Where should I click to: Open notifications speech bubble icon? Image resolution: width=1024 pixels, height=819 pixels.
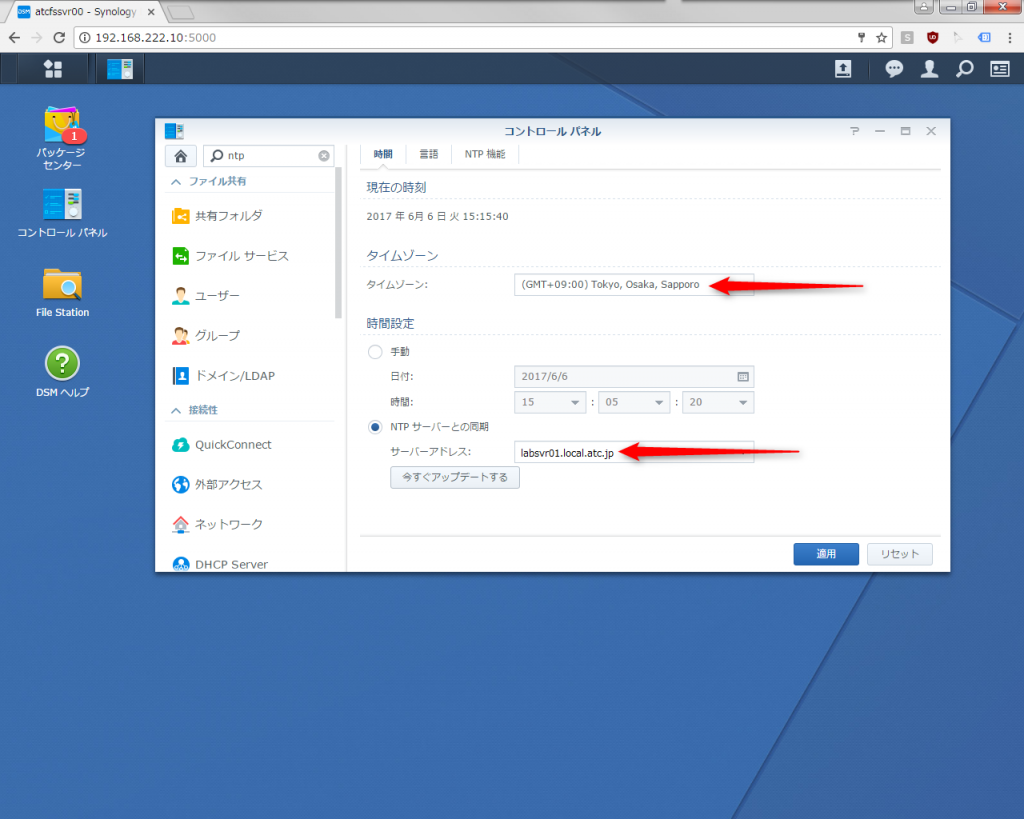894,69
